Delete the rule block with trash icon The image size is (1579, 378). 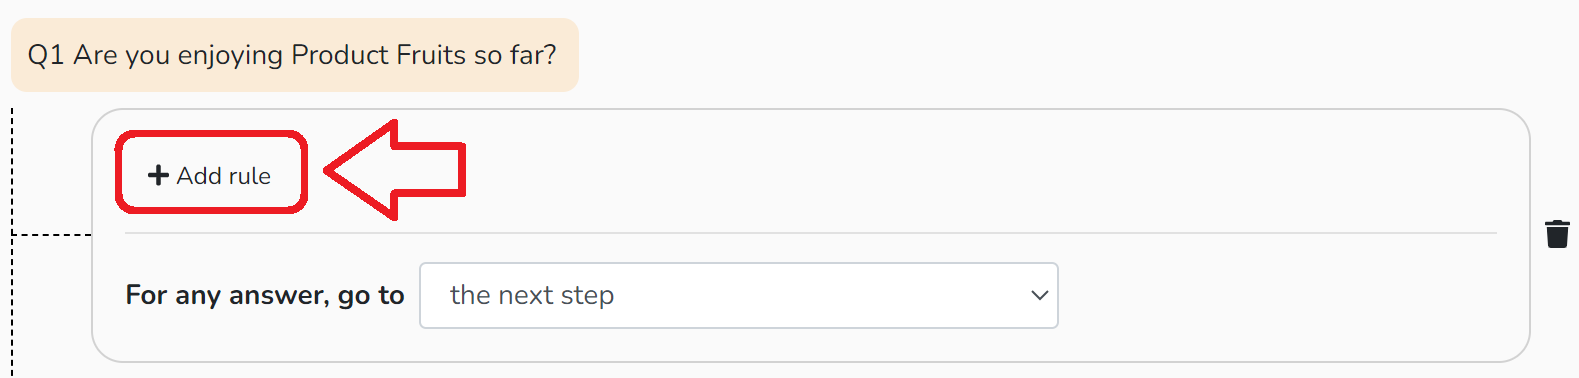(x=1557, y=234)
